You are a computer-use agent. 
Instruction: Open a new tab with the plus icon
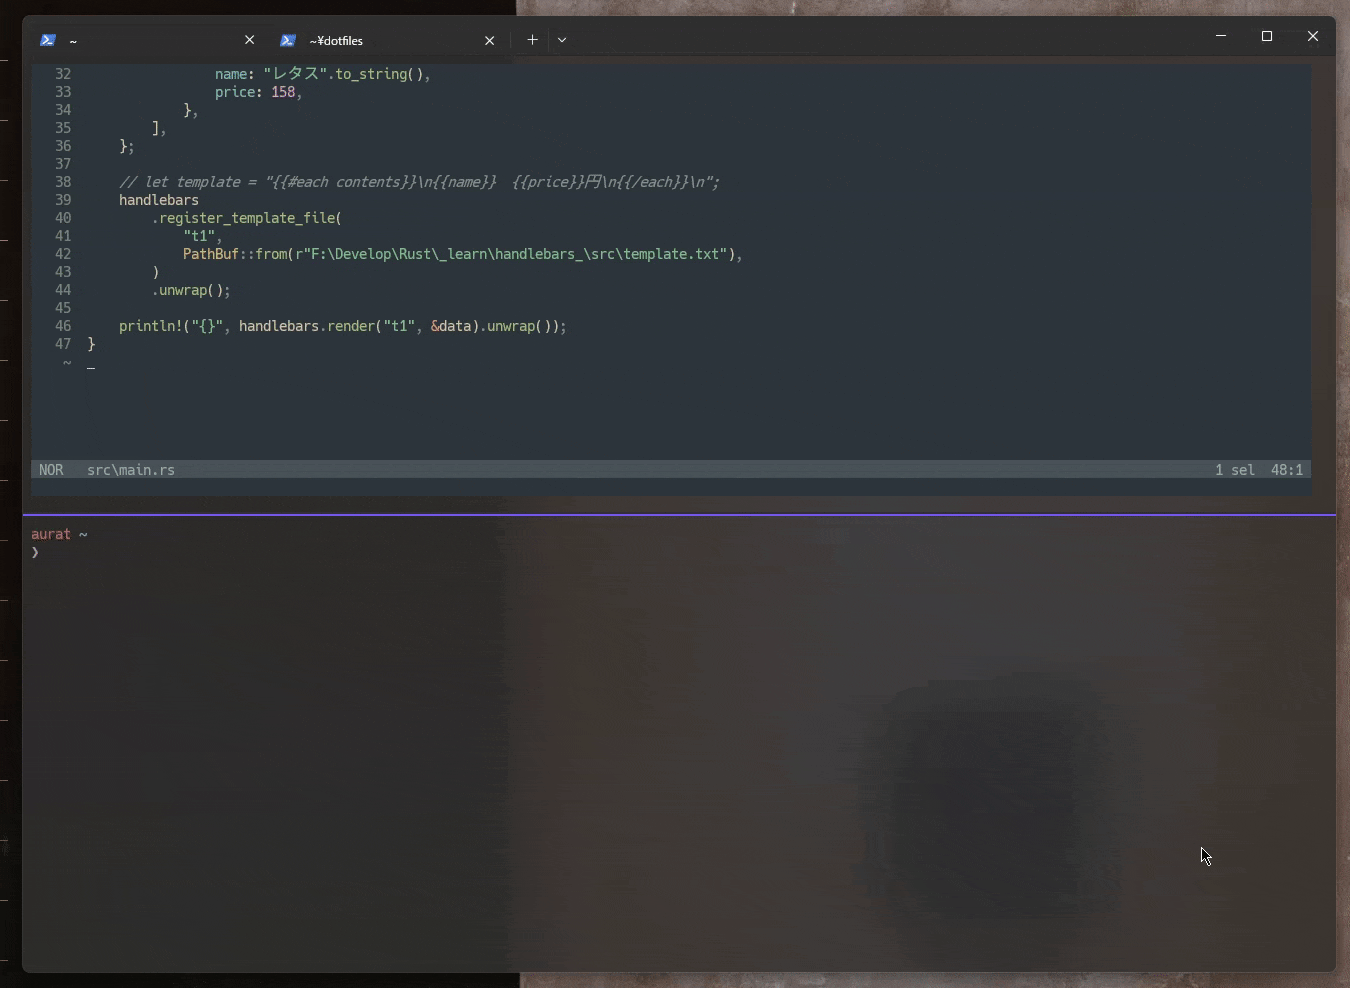(533, 40)
